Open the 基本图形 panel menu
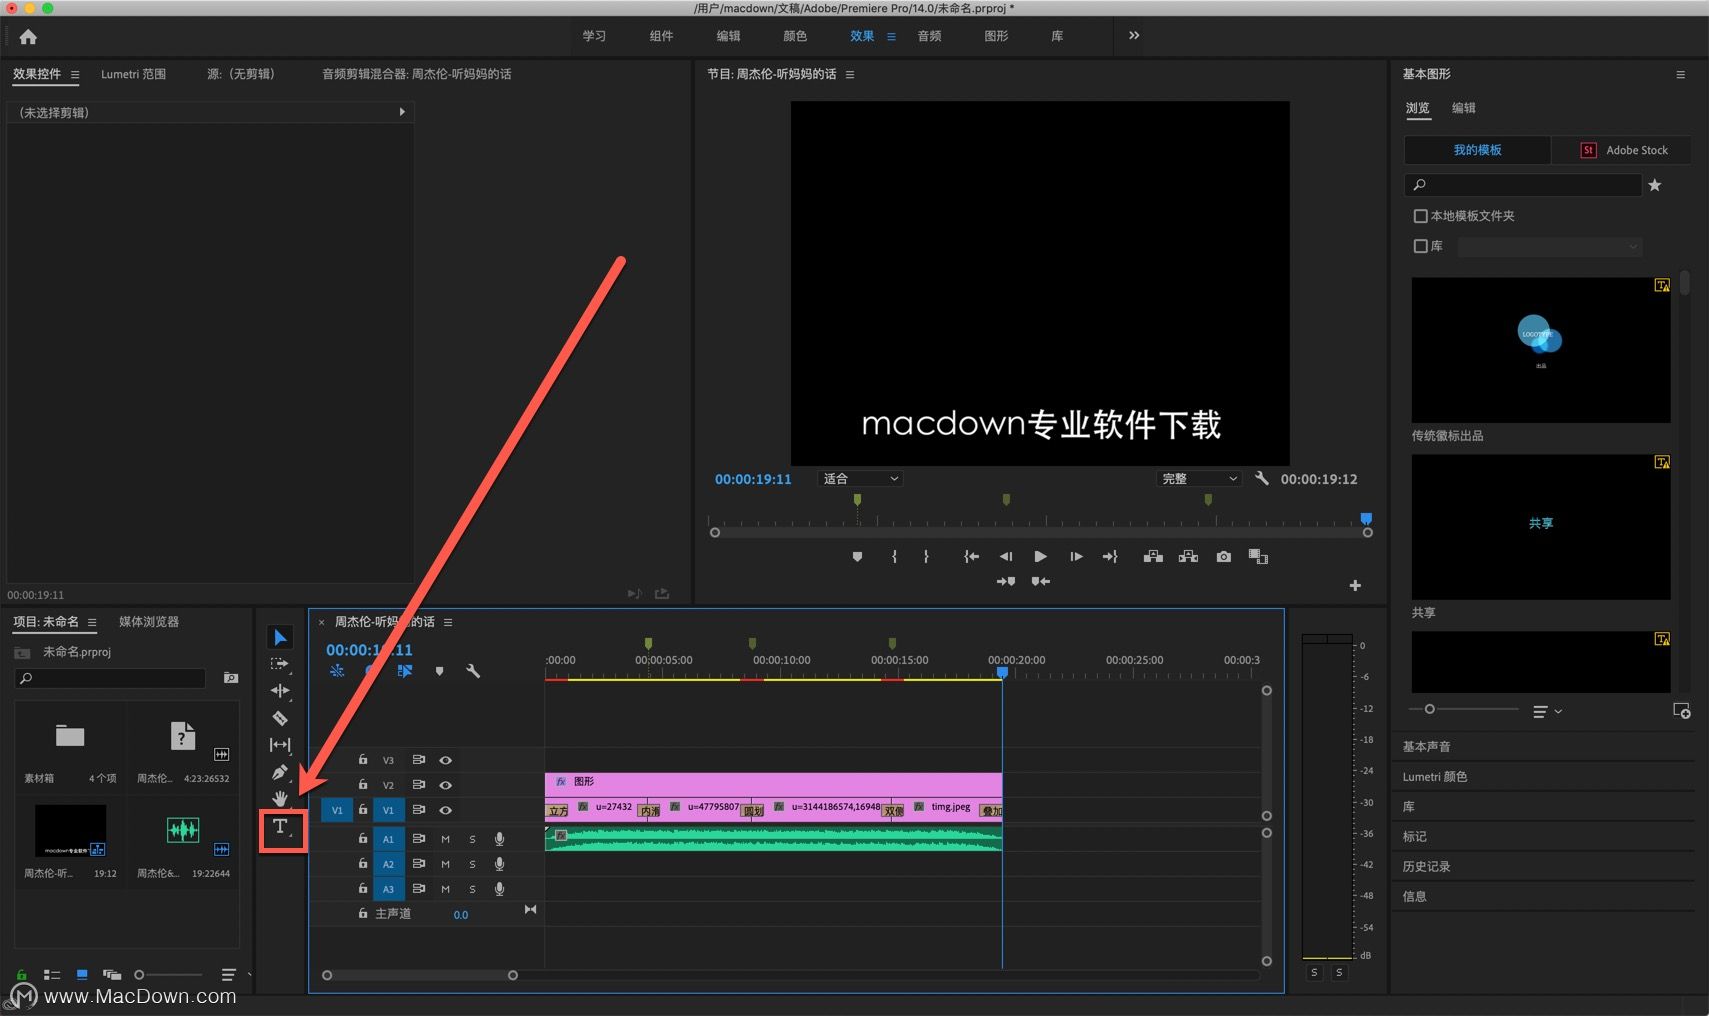 pos(1681,74)
